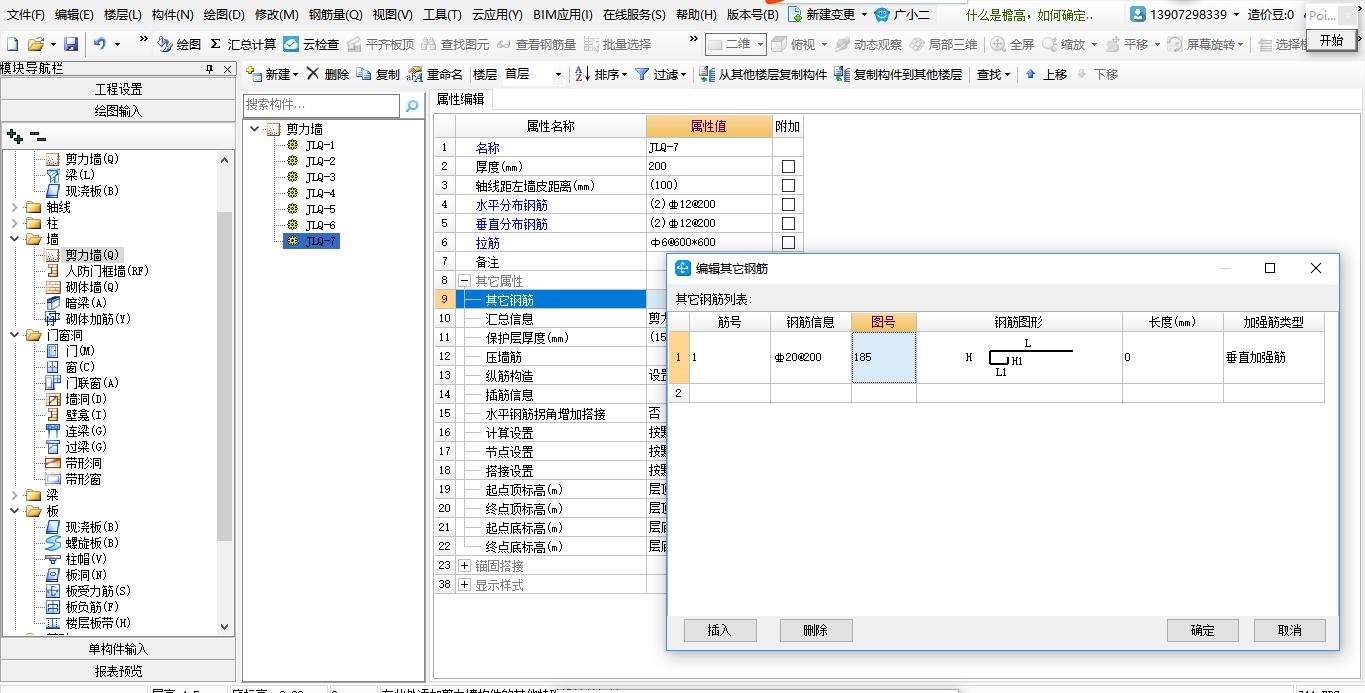Select the 图号 cell containing 185
This screenshot has width=1365, height=693.
tap(883, 357)
